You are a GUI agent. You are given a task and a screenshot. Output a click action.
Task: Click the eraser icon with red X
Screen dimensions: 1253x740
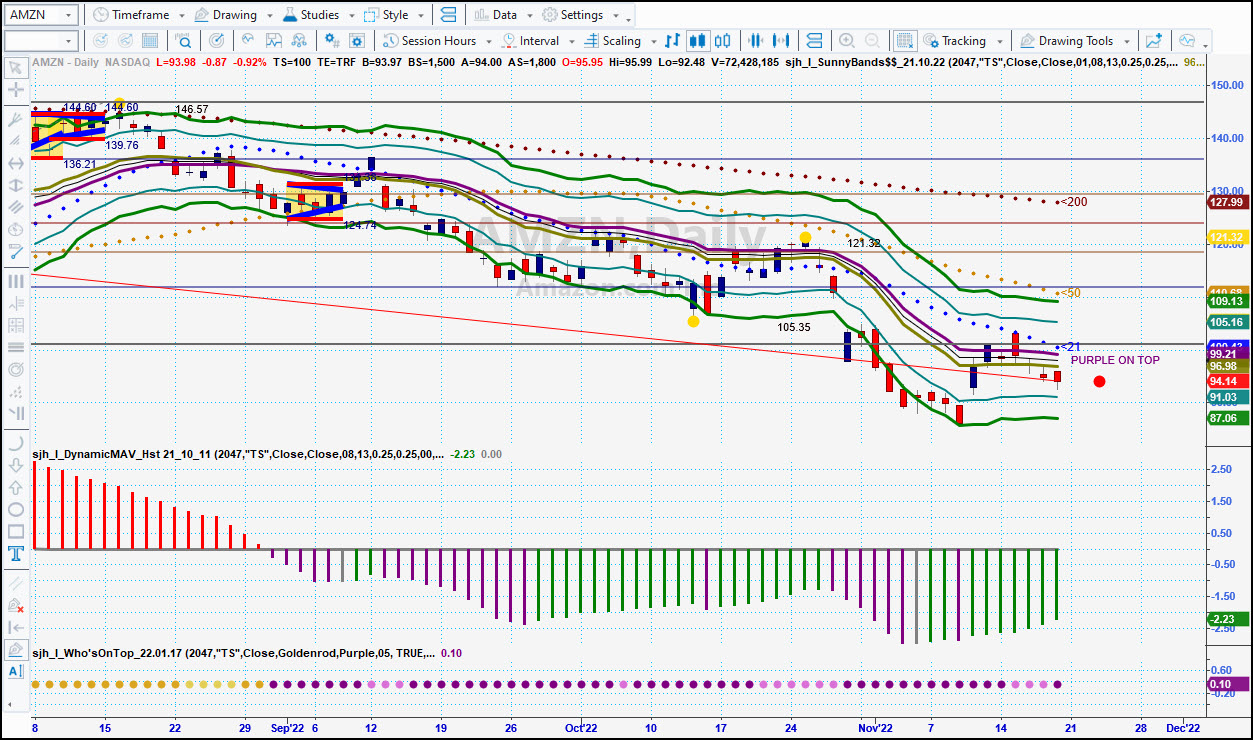[x=16, y=605]
